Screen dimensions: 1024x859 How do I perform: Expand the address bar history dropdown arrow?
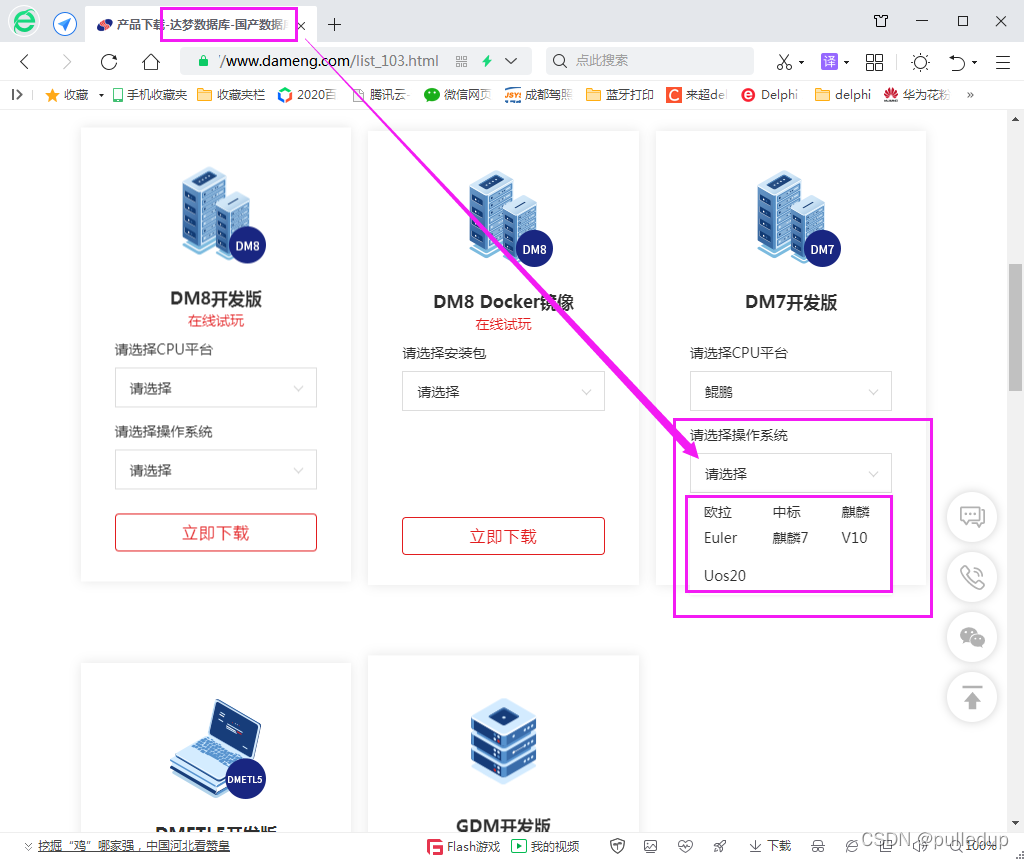511,61
